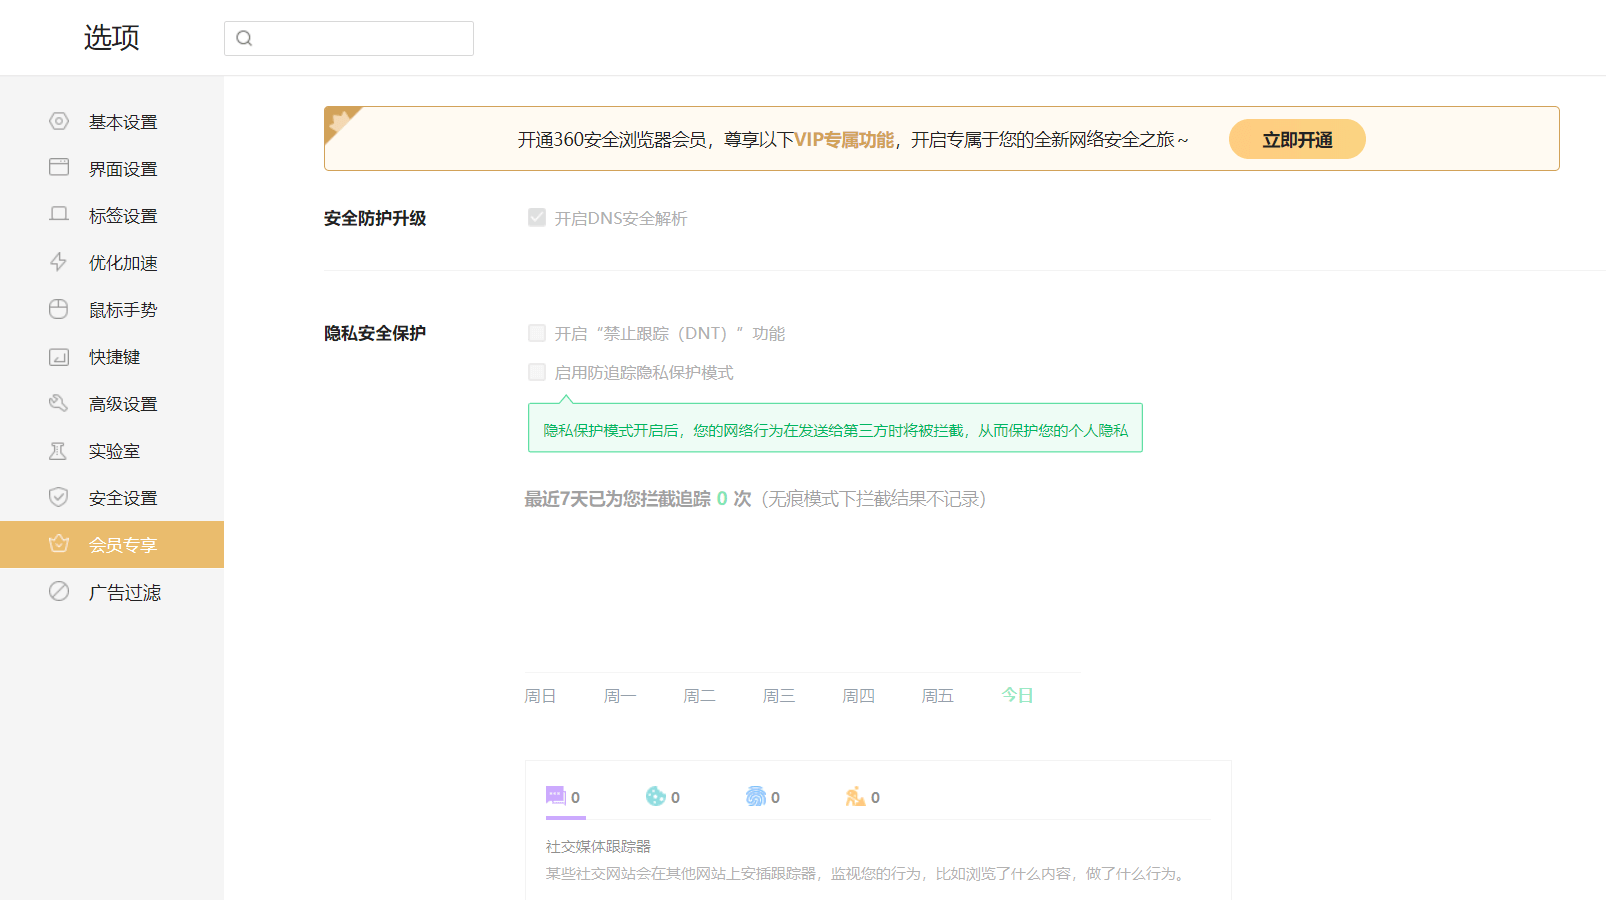Open security settings via shield icon

click(59, 497)
